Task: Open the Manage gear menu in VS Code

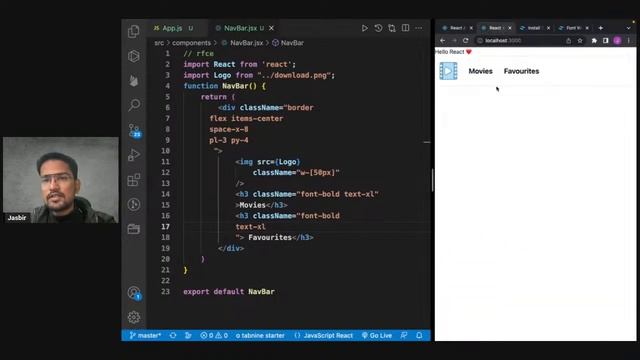Action: (x=134, y=317)
